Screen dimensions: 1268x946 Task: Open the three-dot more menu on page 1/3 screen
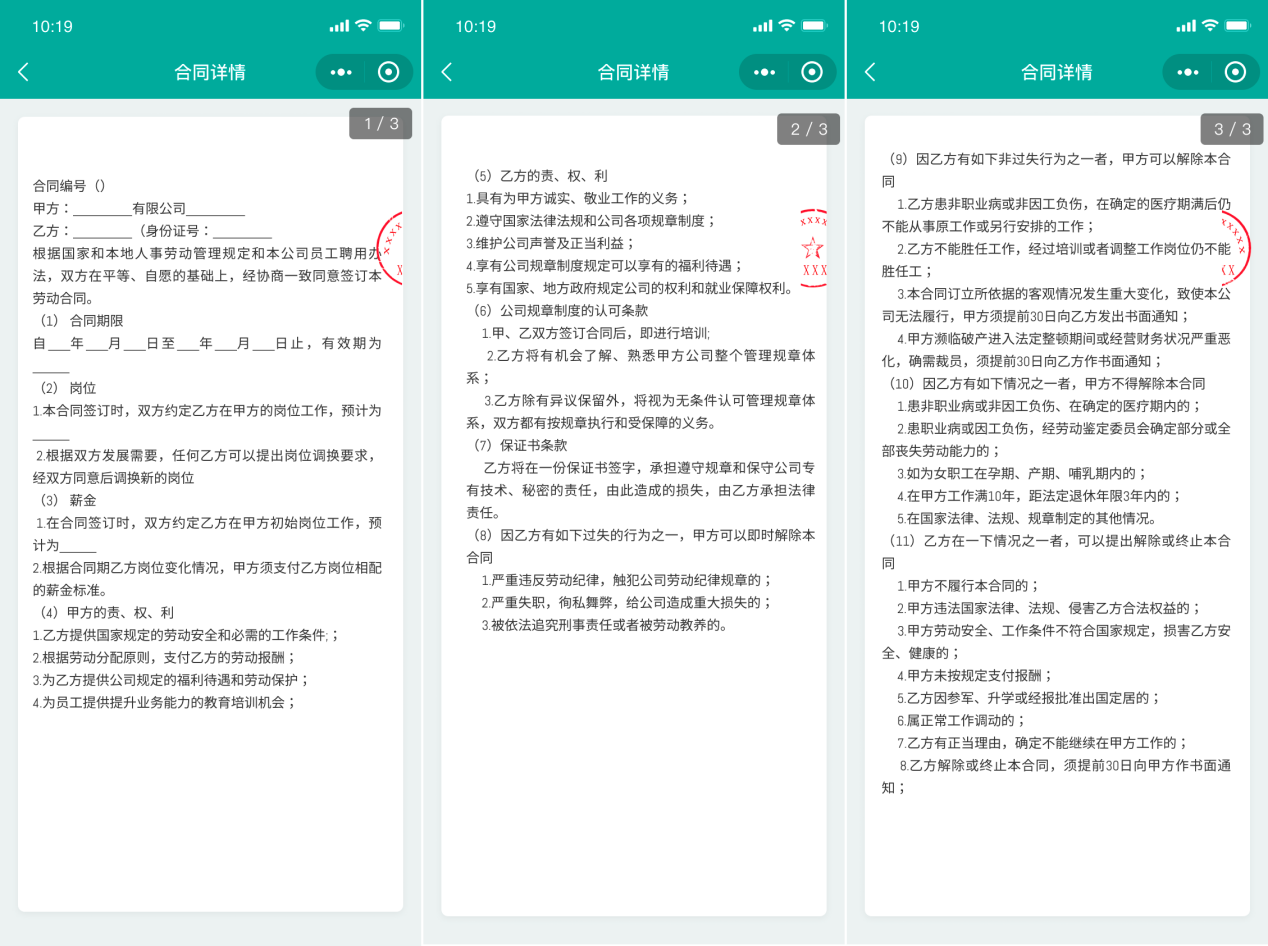pos(341,72)
